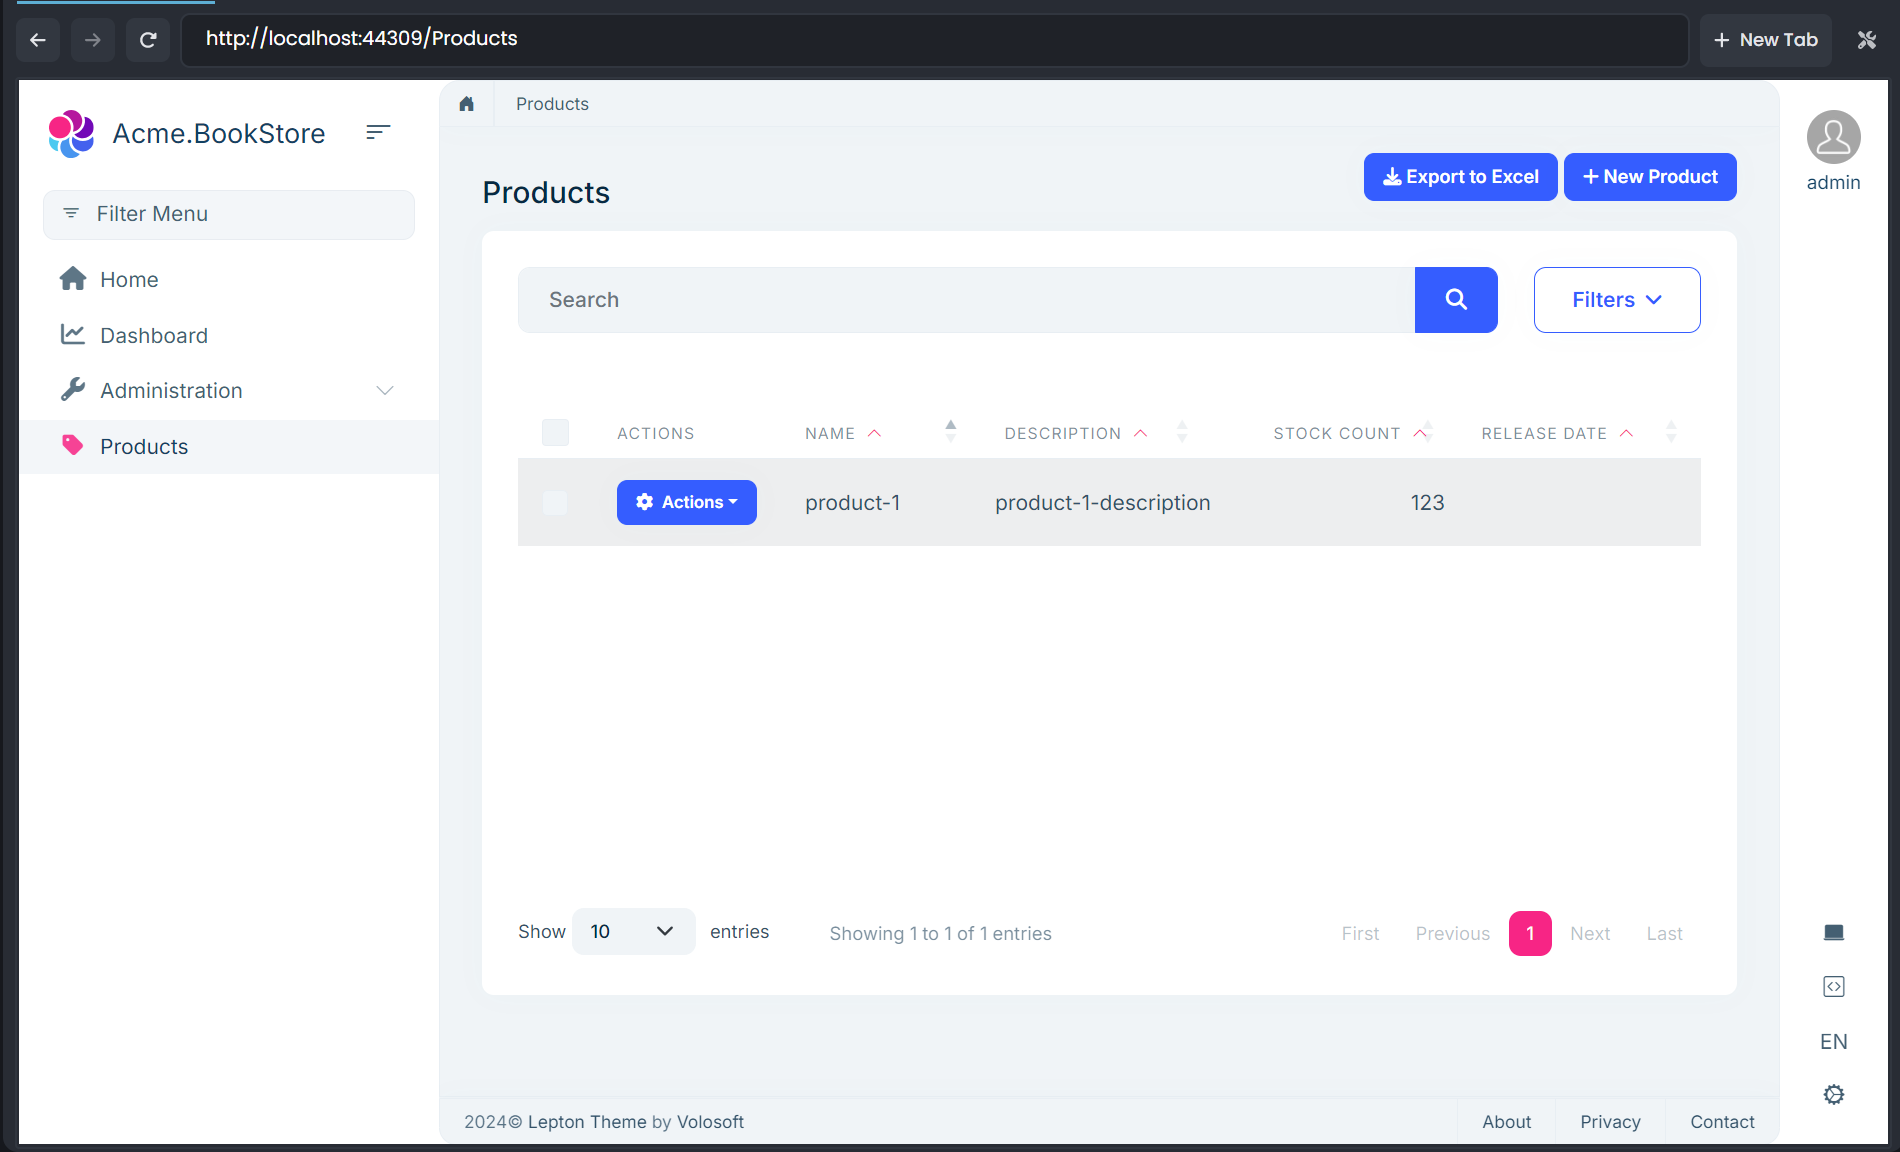Collapse the sidebar using the icon beside logo
This screenshot has width=1900, height=1152.
point(377,132)
